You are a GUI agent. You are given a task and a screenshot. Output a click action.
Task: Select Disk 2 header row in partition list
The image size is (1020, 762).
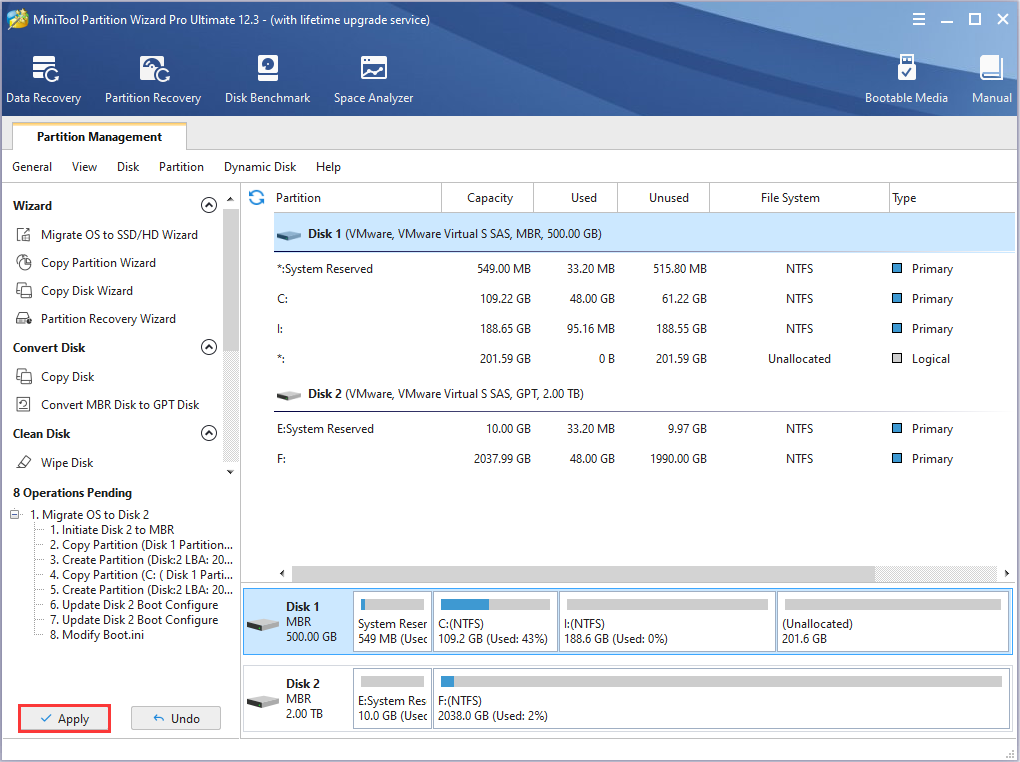click(x=644, y=394)
